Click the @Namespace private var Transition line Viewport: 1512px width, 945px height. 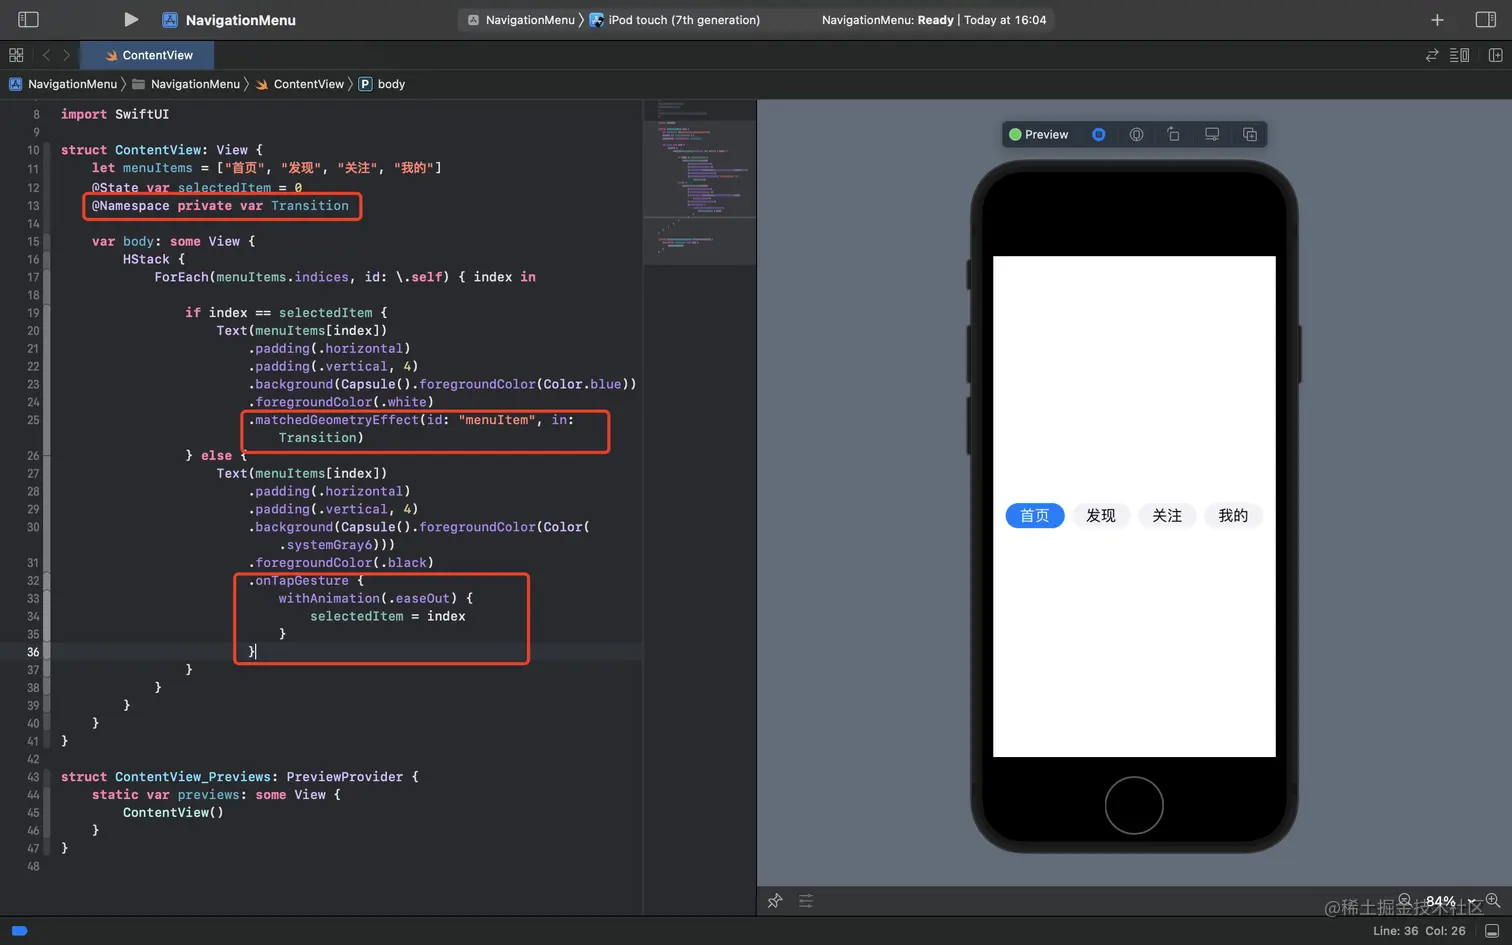pos(220,206)
